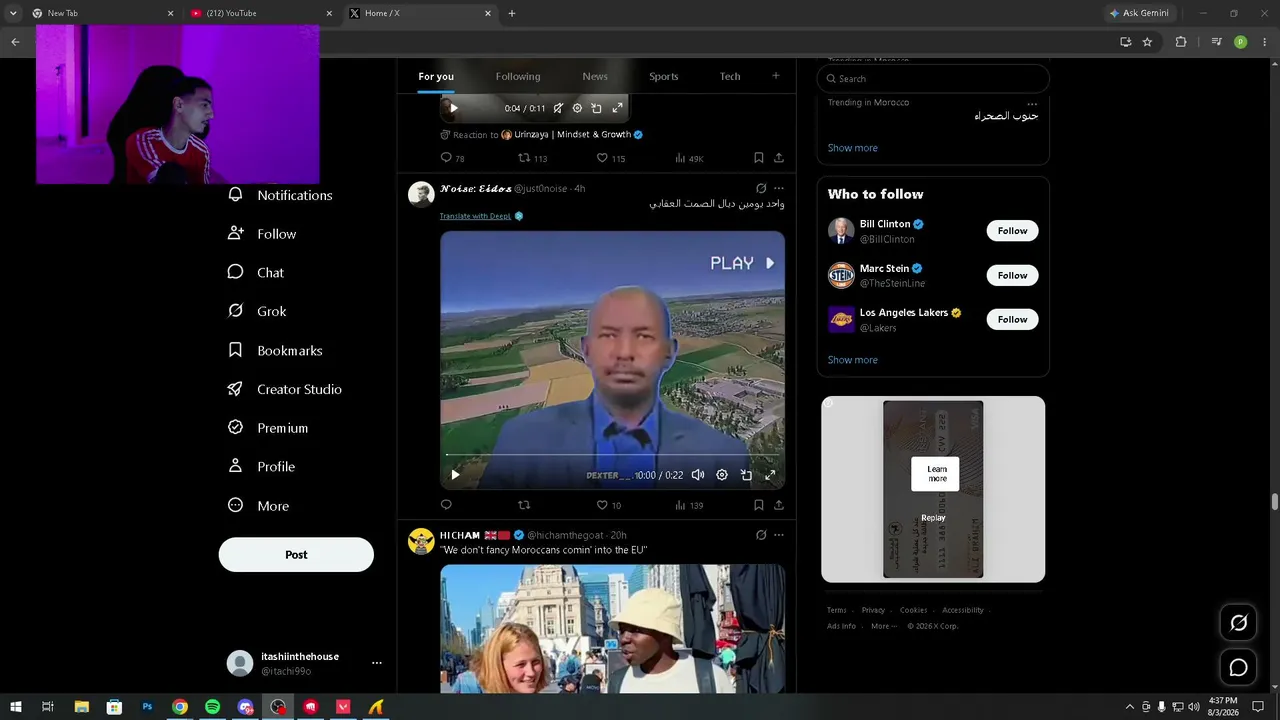Share the Noise: Eidos post with 139 views
The height and width of the screenshot is (720, 1280).
pyautogui.click(x=778, y=505)
